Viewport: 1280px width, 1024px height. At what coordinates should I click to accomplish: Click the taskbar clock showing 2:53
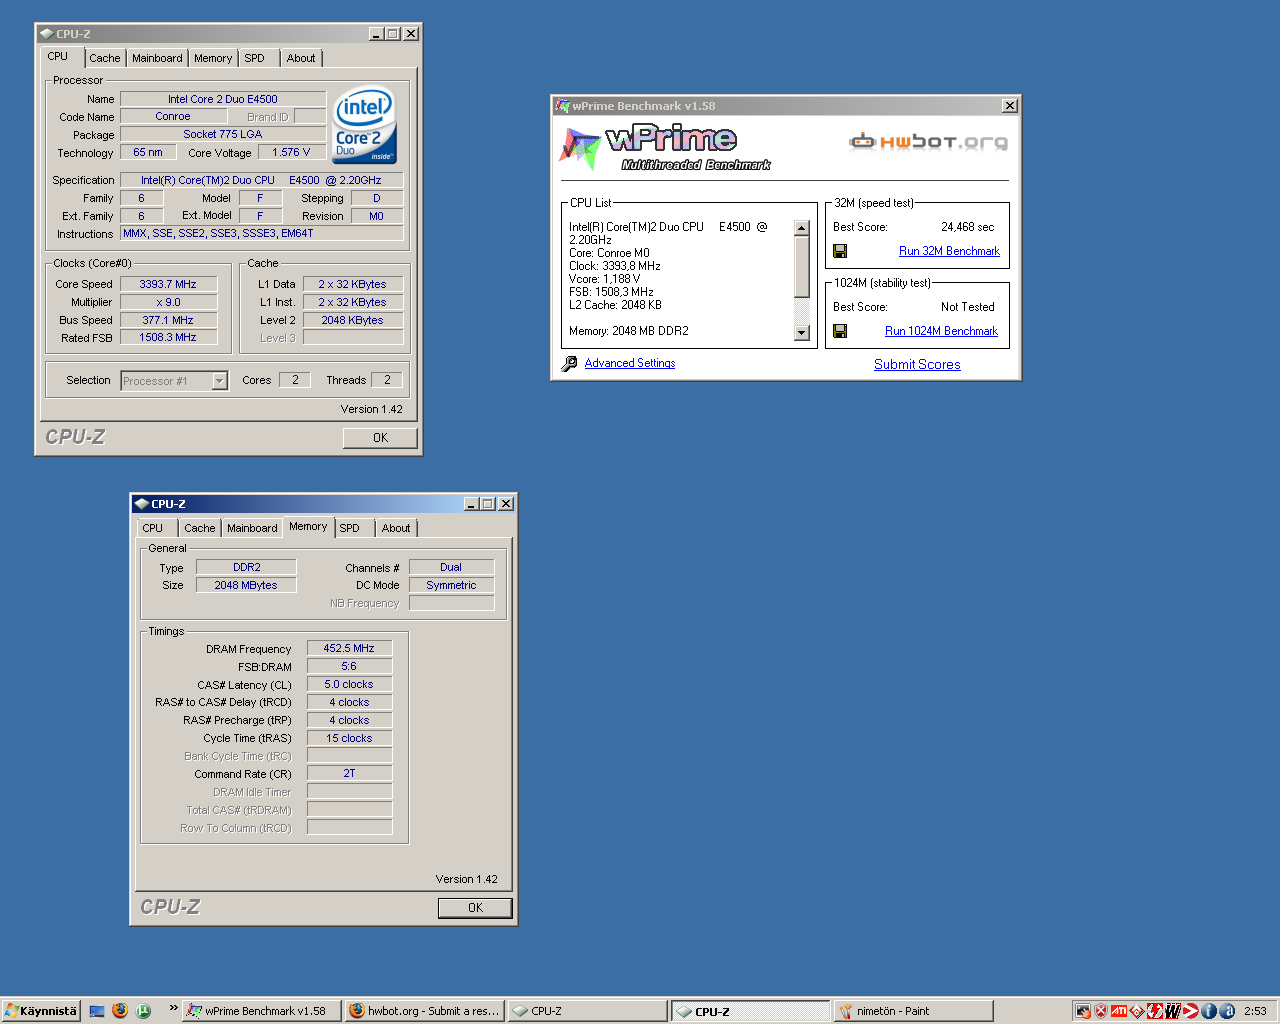[x=1255, y=1011]
